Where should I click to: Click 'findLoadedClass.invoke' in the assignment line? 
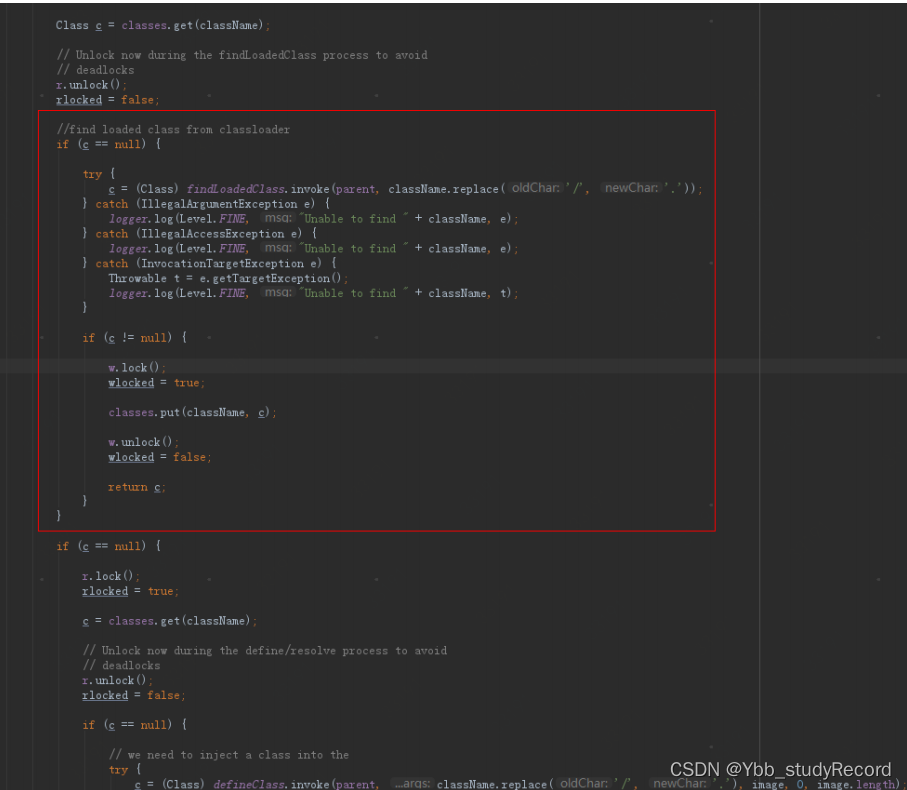(x=258, y=189)
